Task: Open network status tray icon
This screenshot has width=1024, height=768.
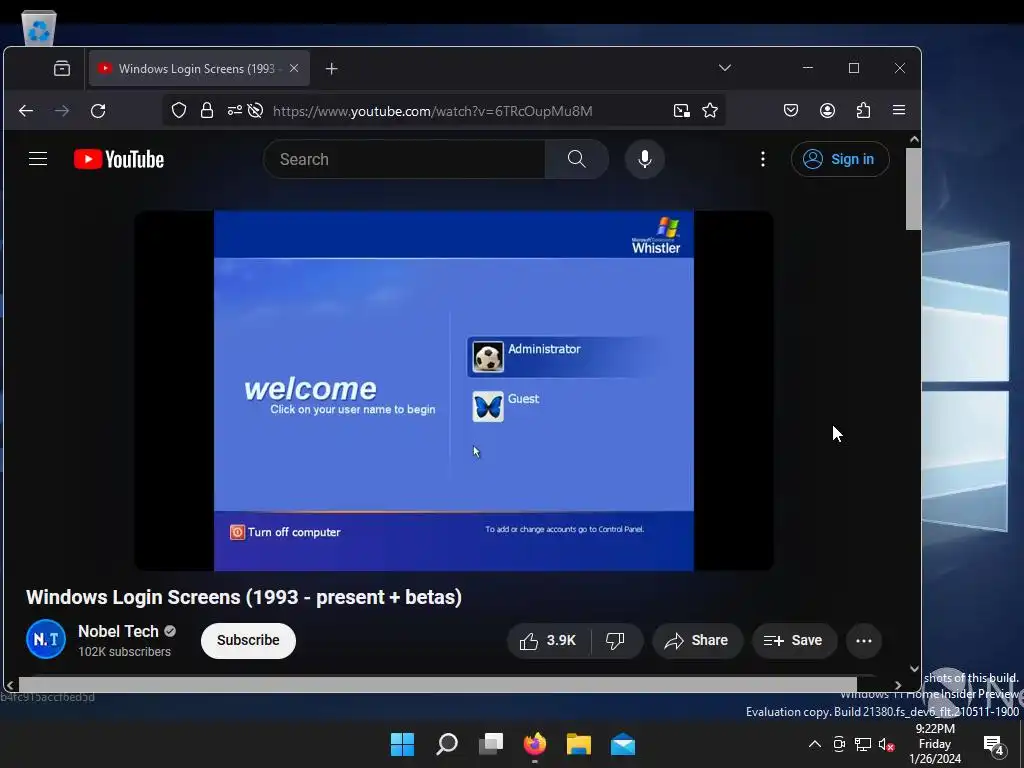Action: click(x=863, y=744)
